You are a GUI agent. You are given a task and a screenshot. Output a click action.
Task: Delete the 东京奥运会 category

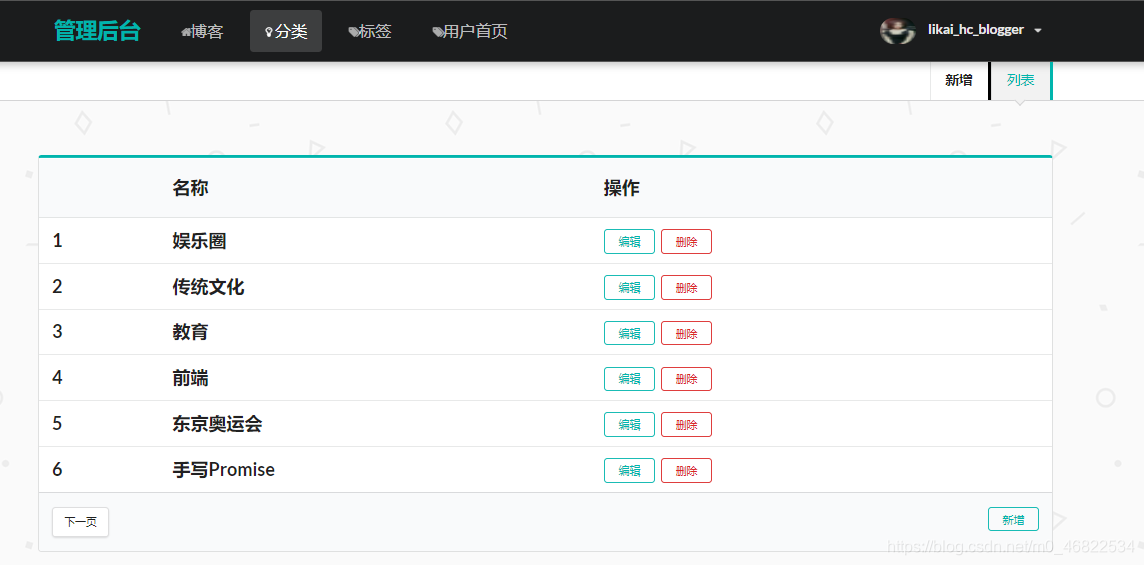click(x=687, y=425)
